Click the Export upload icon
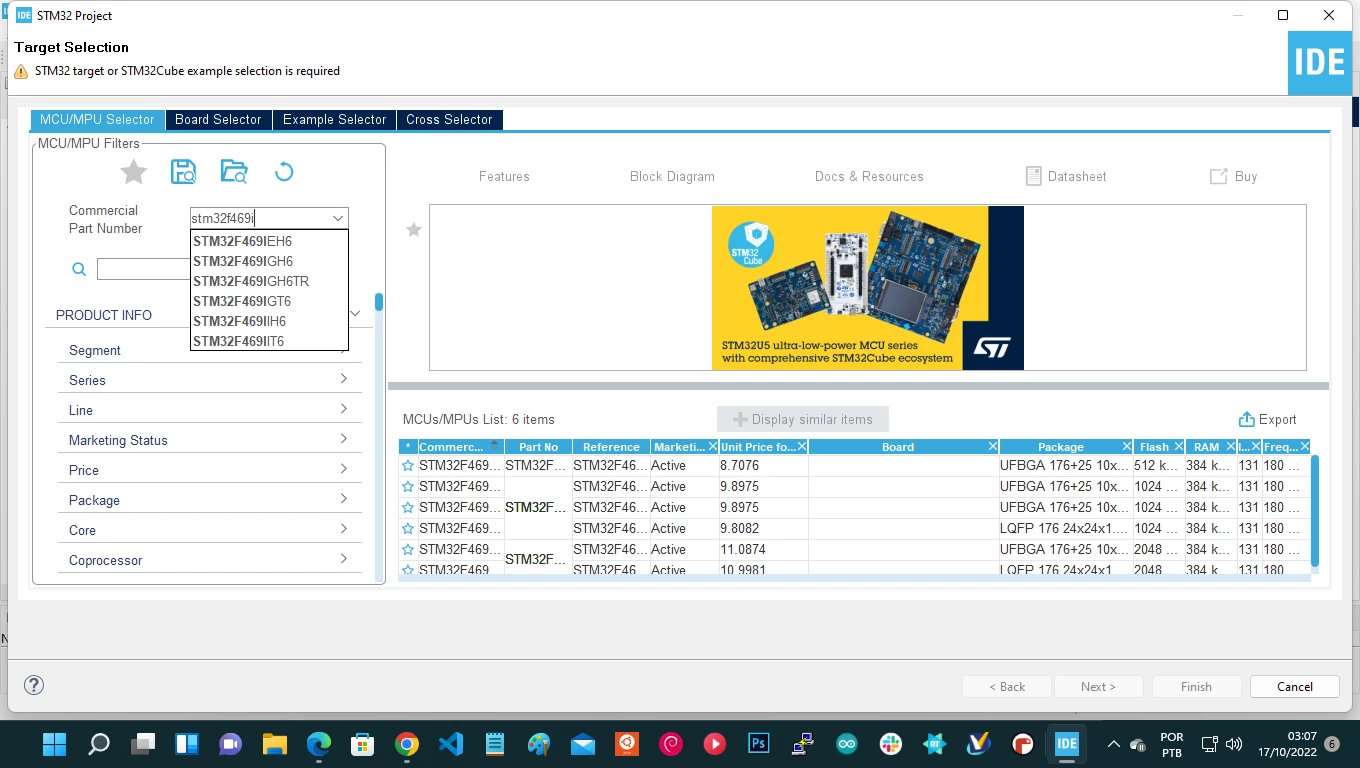1360x768 pixels. point(1246,420)
